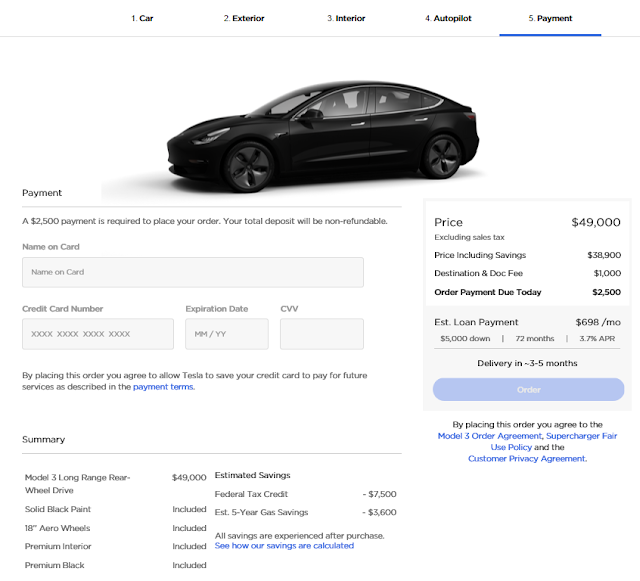Viewport: 640px width, 581px height.
Task: Click Order Payment Due Today text
Action: 488,292
